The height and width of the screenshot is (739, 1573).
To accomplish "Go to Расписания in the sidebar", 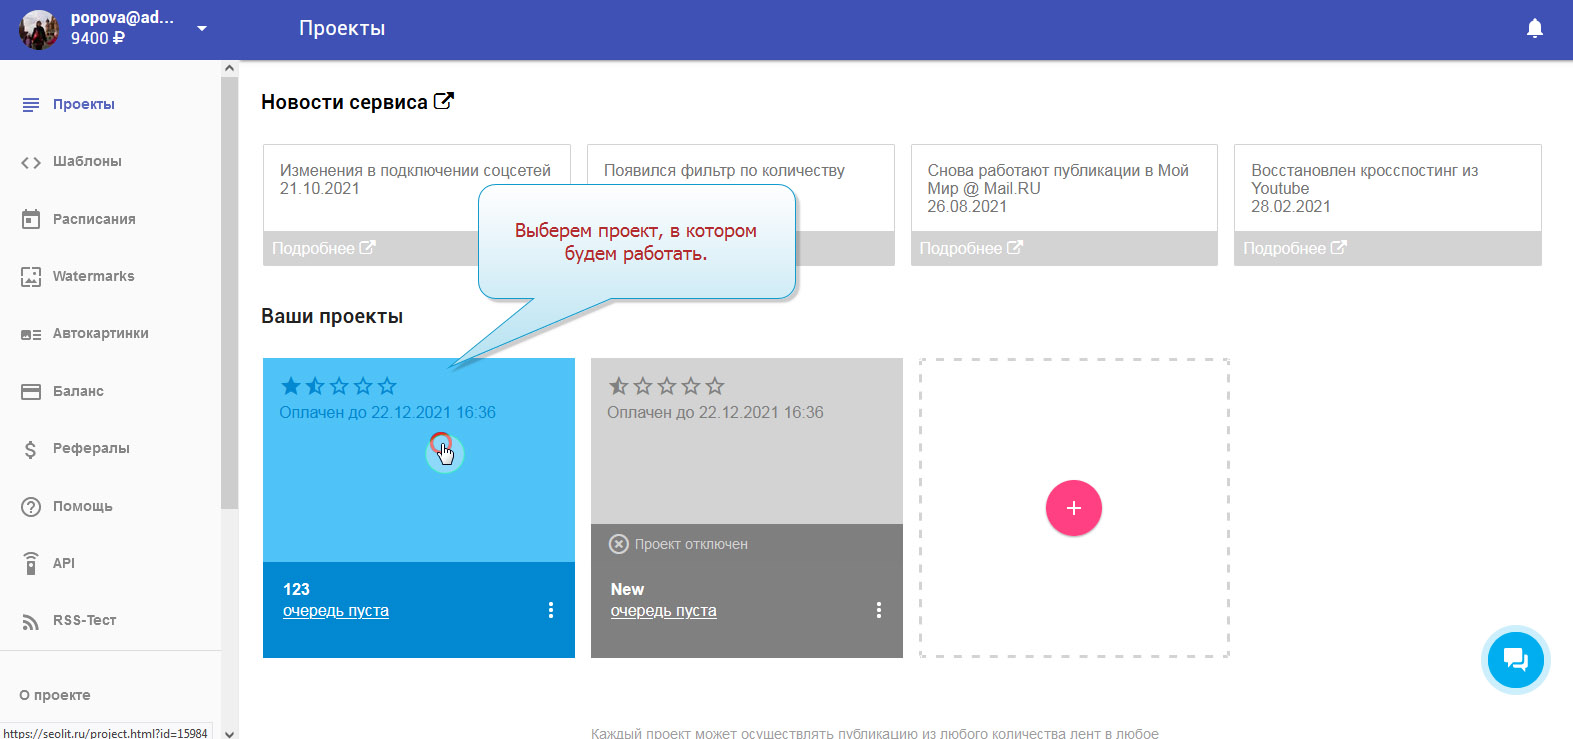I will pos(94,219).
